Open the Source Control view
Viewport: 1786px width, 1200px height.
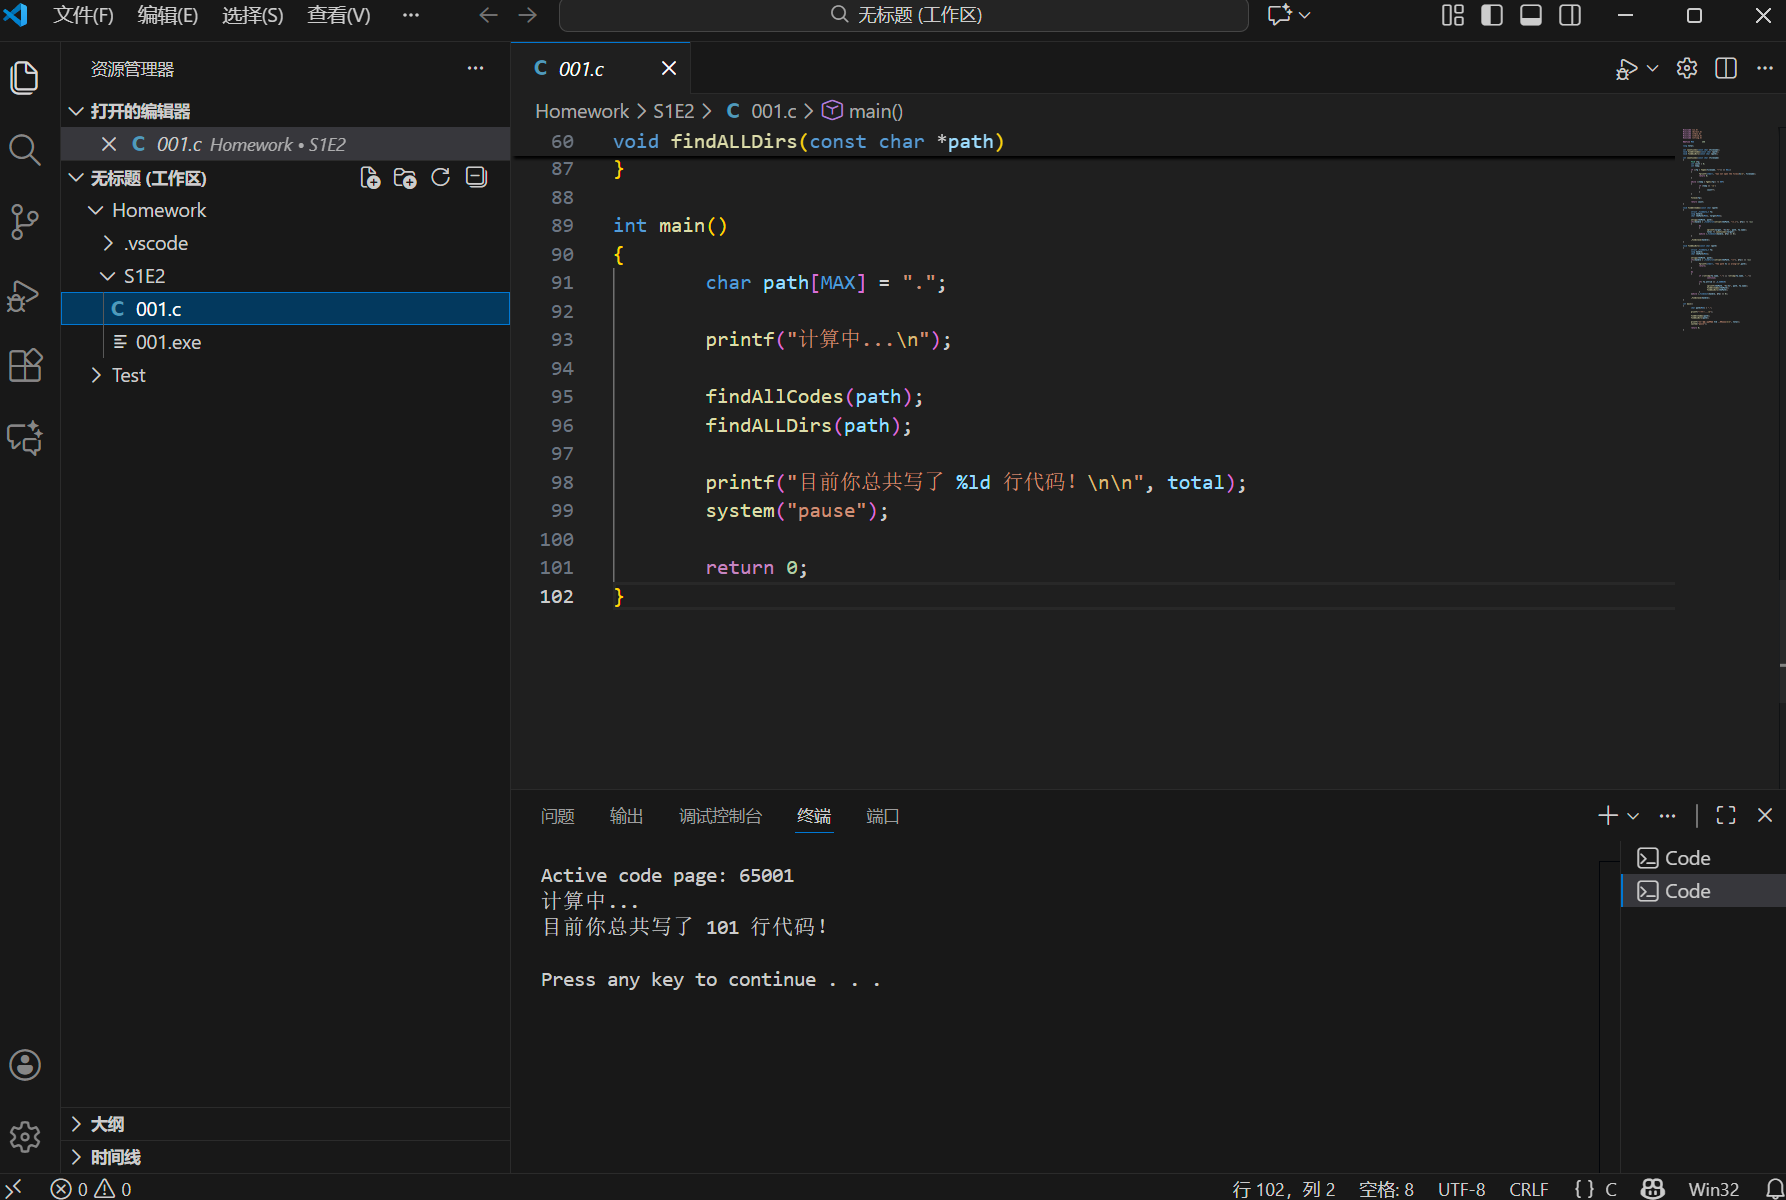click(24, 222)
